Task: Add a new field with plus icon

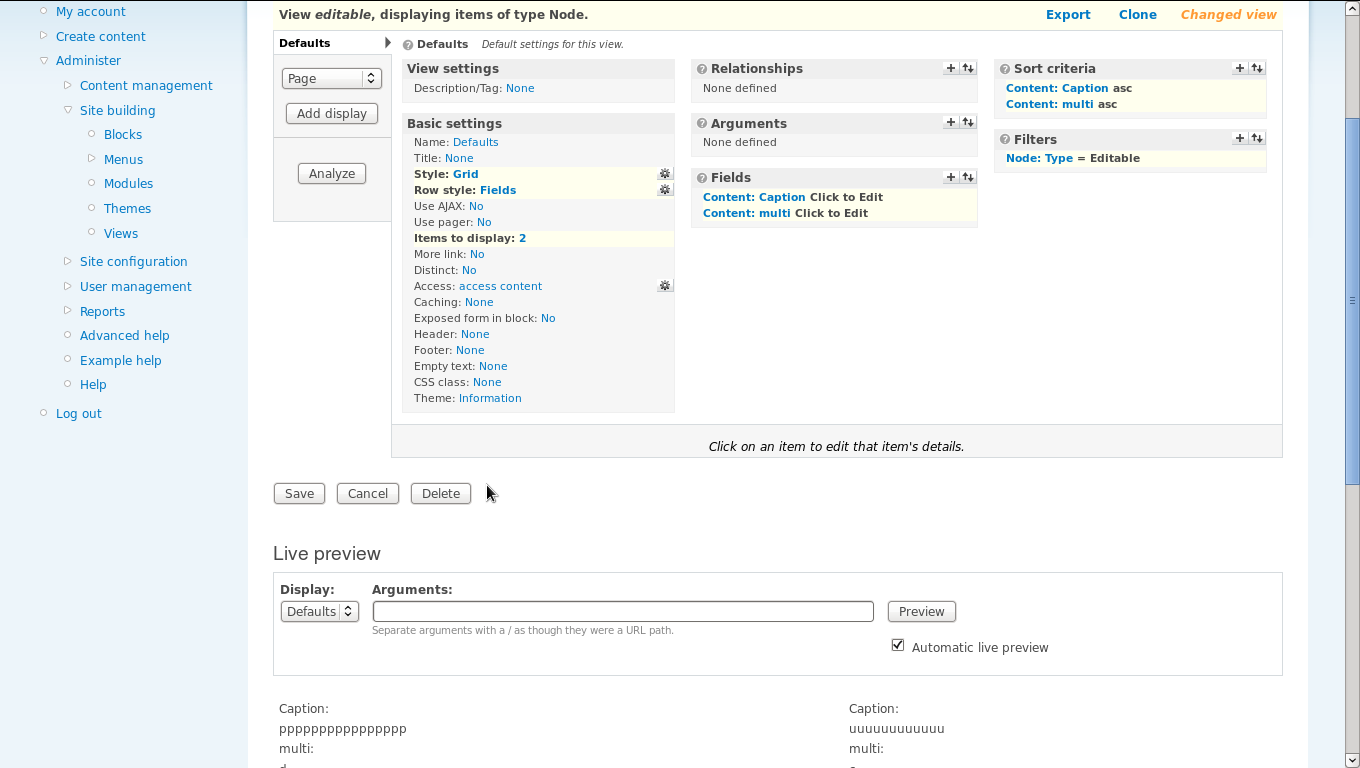Action: point(950,177)
